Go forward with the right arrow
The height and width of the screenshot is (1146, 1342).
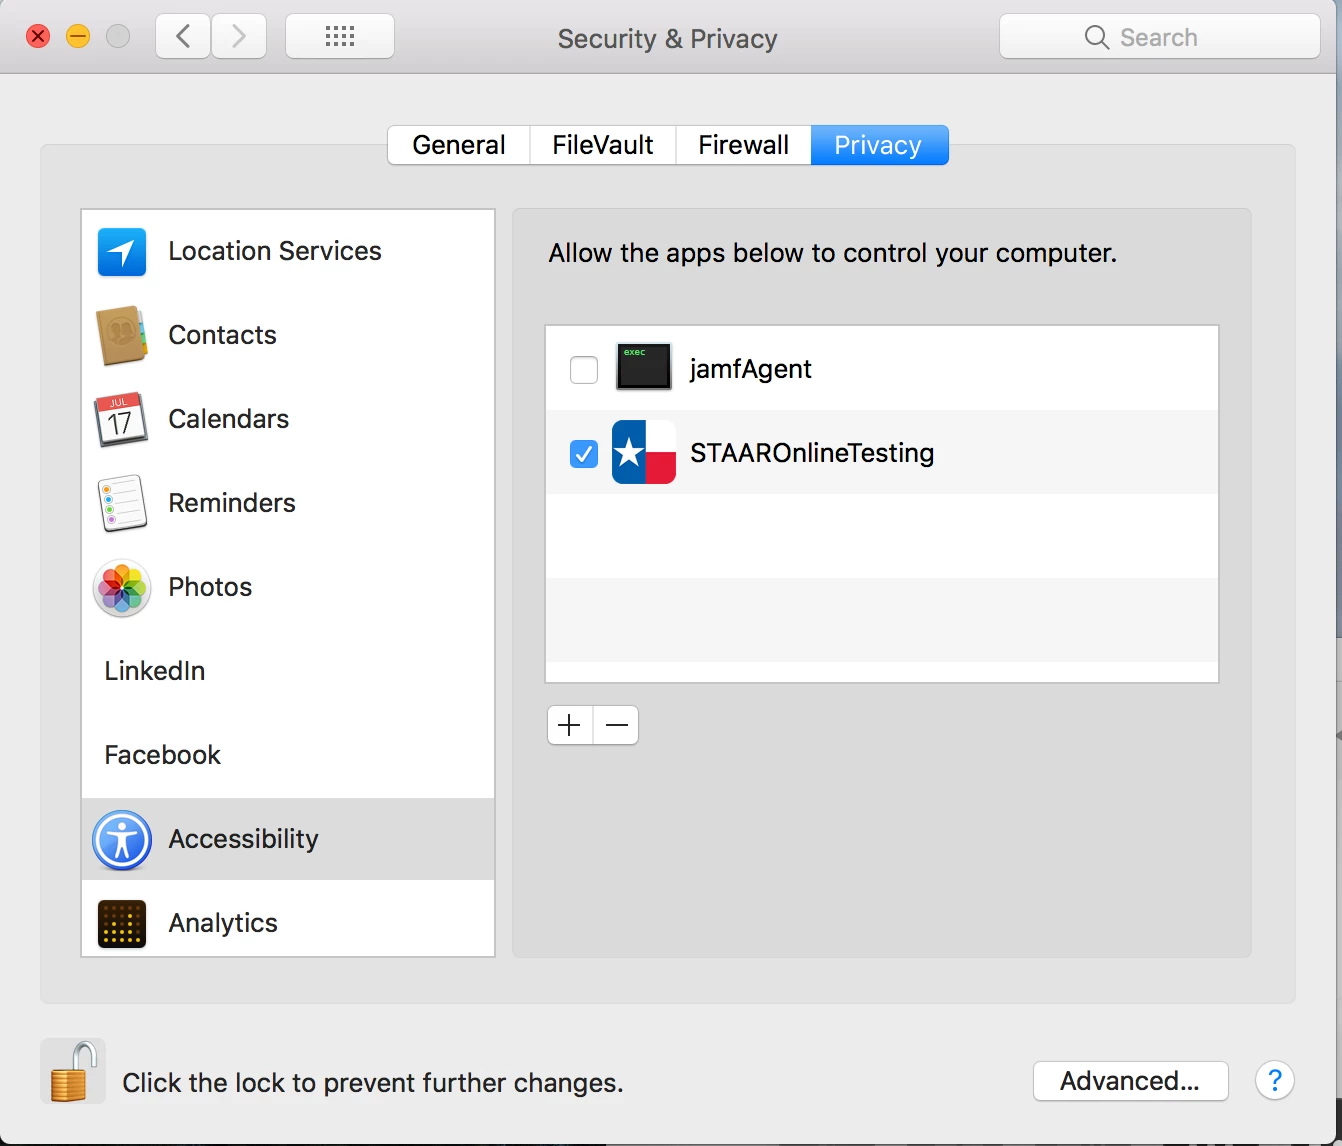pos(238,37)
